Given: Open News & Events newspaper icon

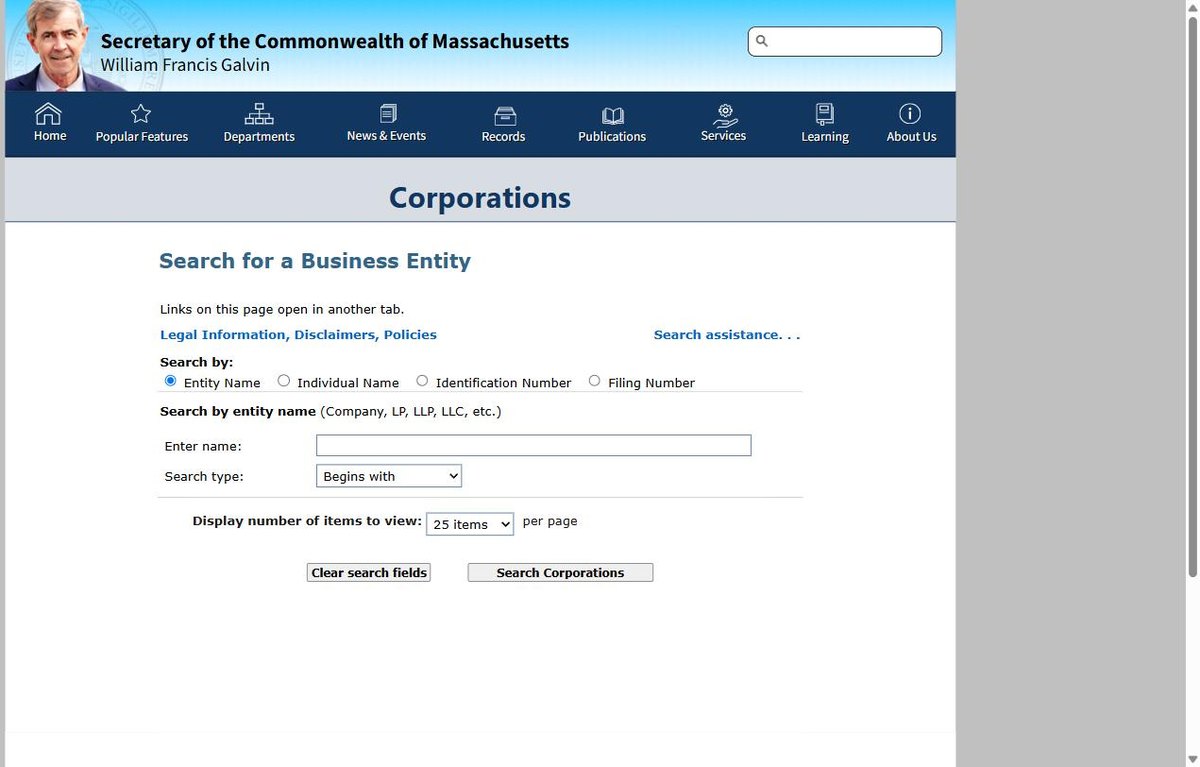Looking at the screenshot, I should (x=388, y=113).
